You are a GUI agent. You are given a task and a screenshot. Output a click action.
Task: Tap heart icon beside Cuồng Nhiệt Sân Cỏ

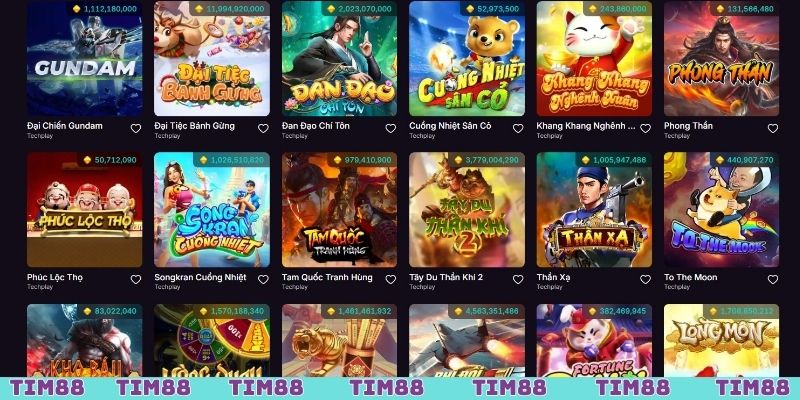coord(518,129)
